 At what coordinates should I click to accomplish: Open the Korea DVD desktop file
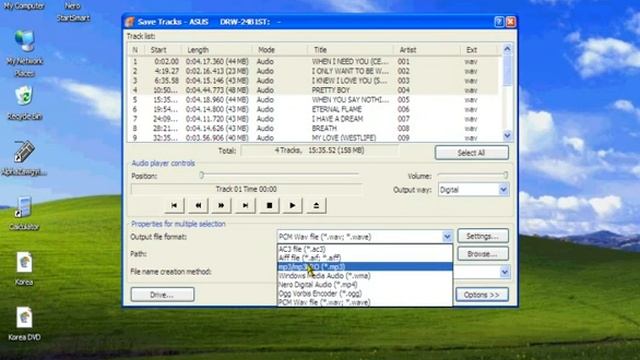point(24,323)
